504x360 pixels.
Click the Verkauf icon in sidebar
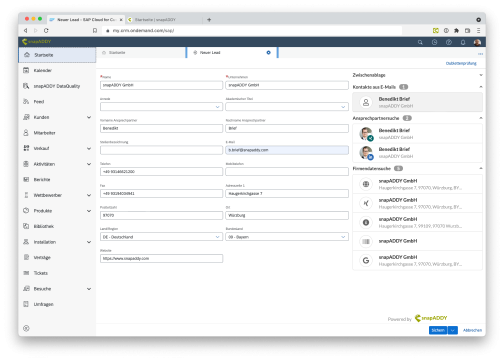pos(26,148)
